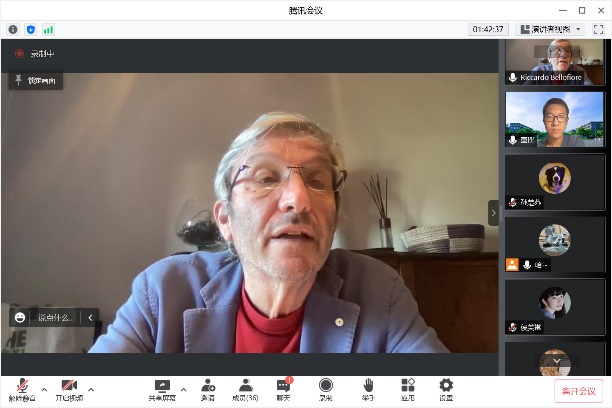Enter full screen mode via top-right icon
The height and width of the screenshot is (408, 612).
pos(598,29)
